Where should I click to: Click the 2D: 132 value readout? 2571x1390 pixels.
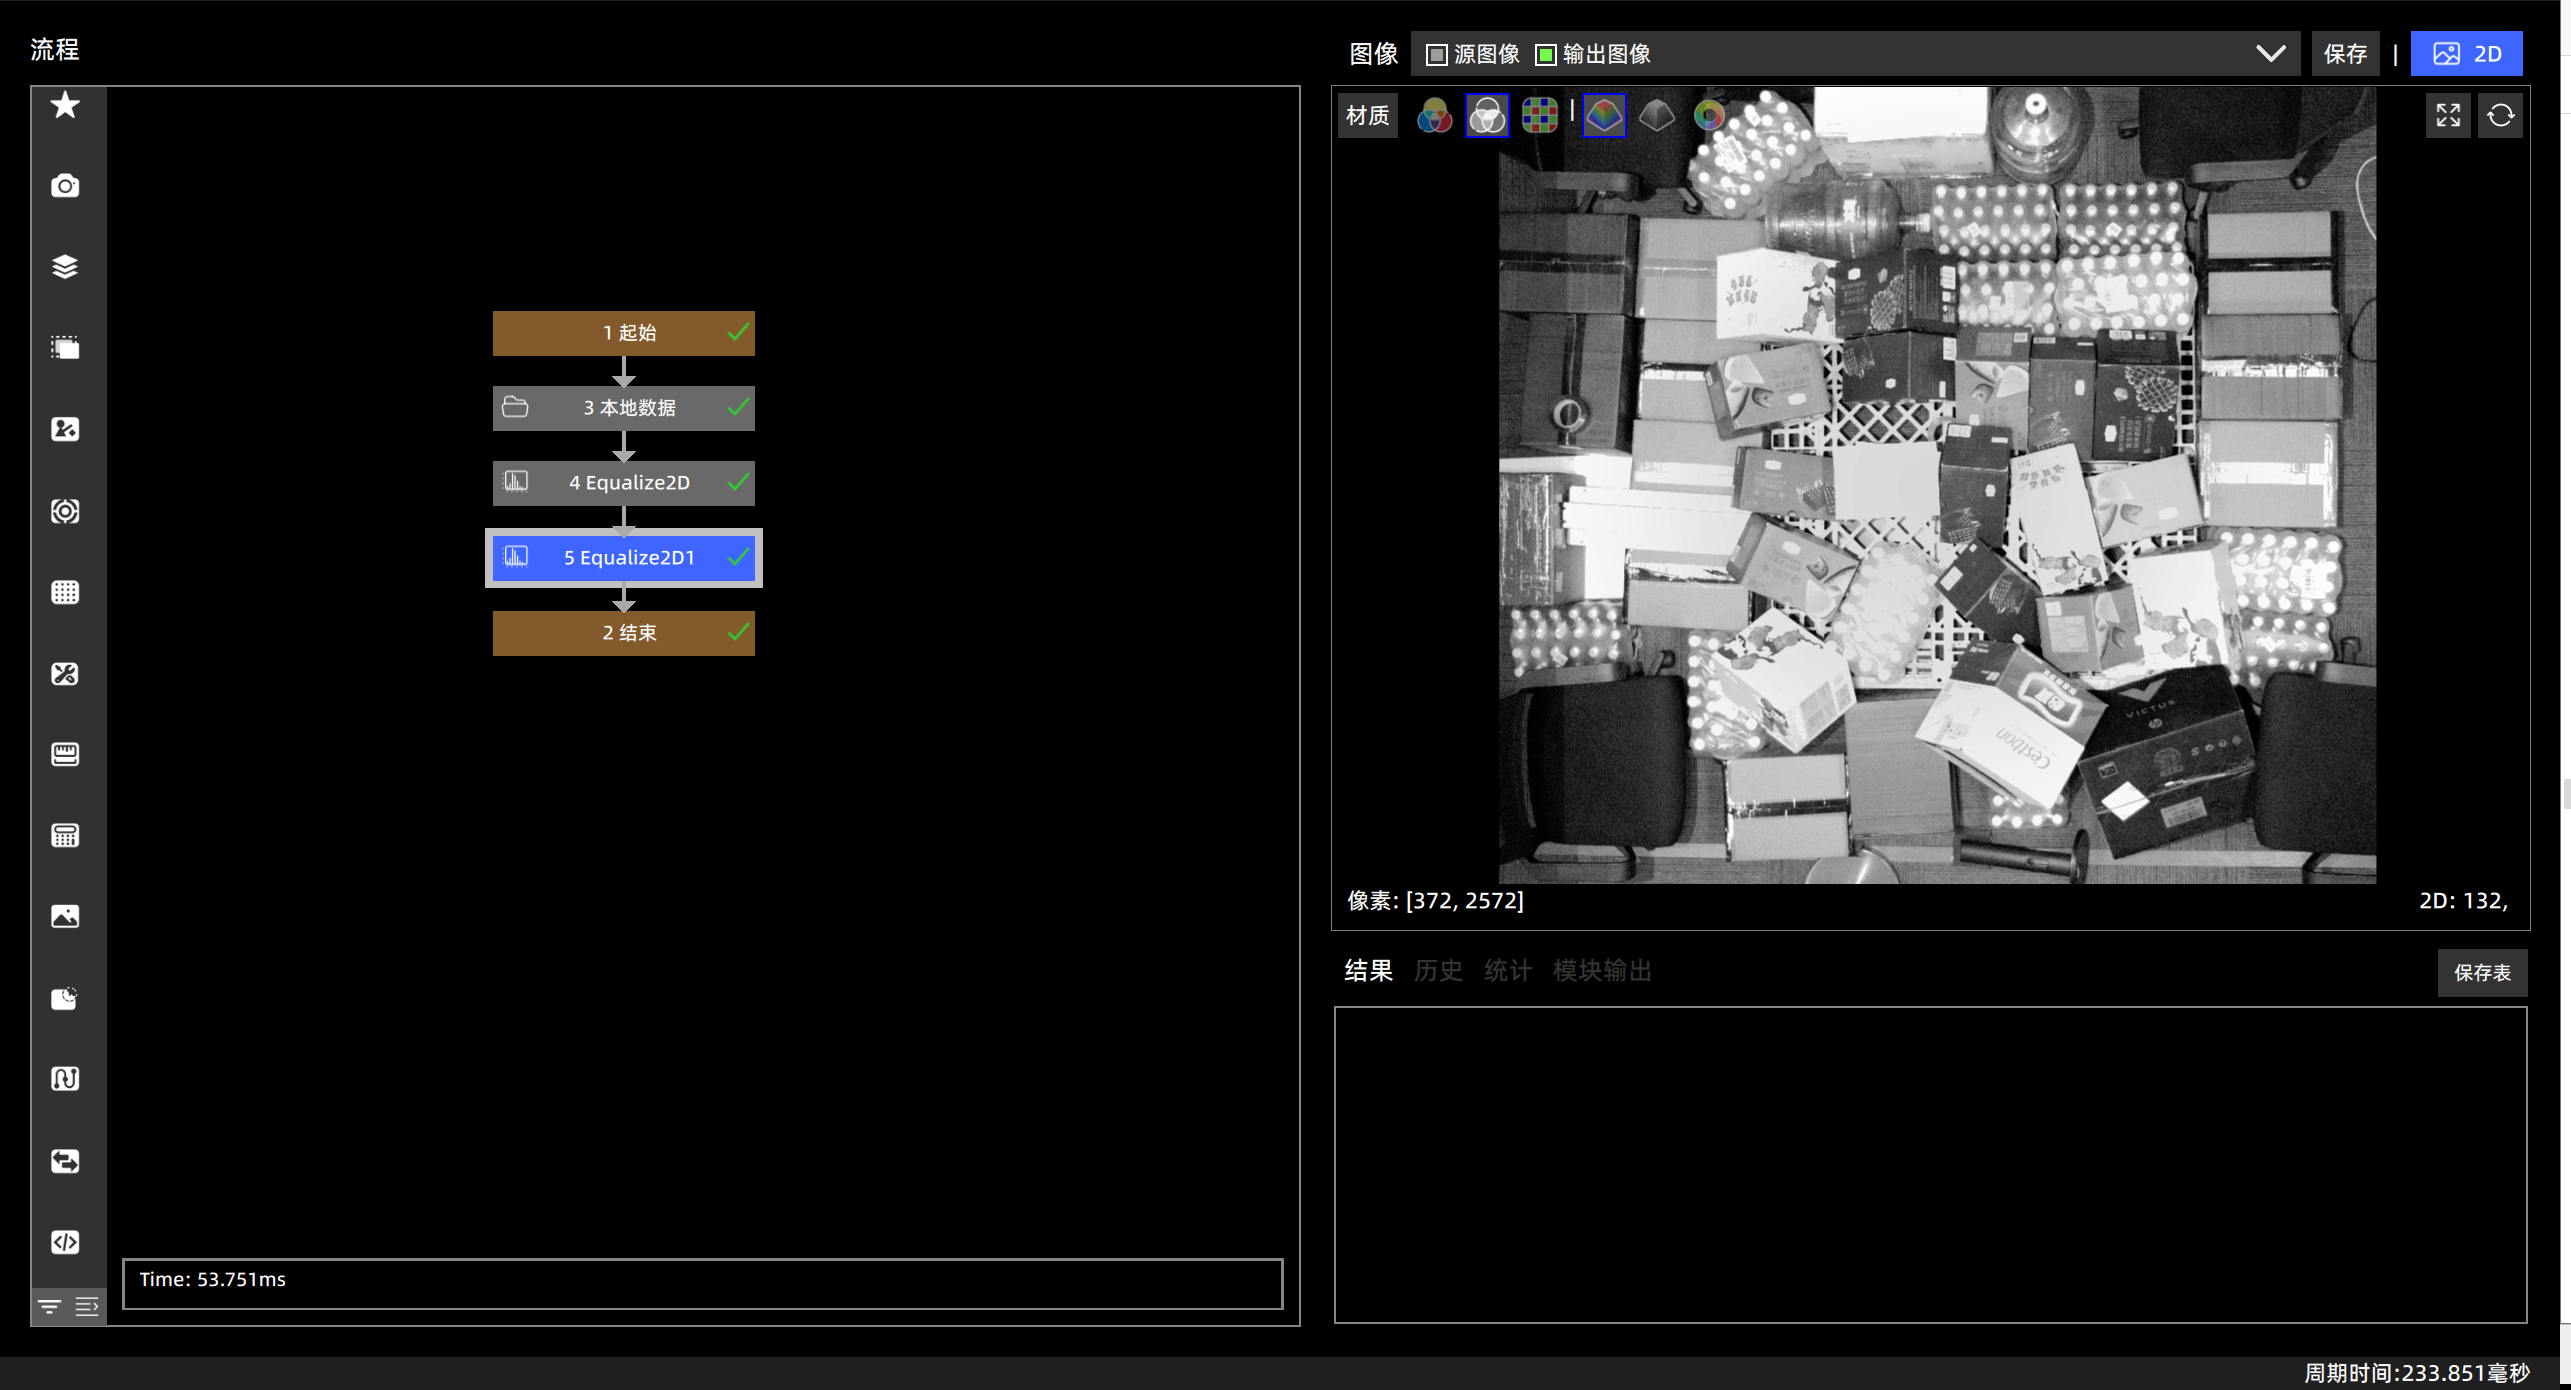[2463, 900]
